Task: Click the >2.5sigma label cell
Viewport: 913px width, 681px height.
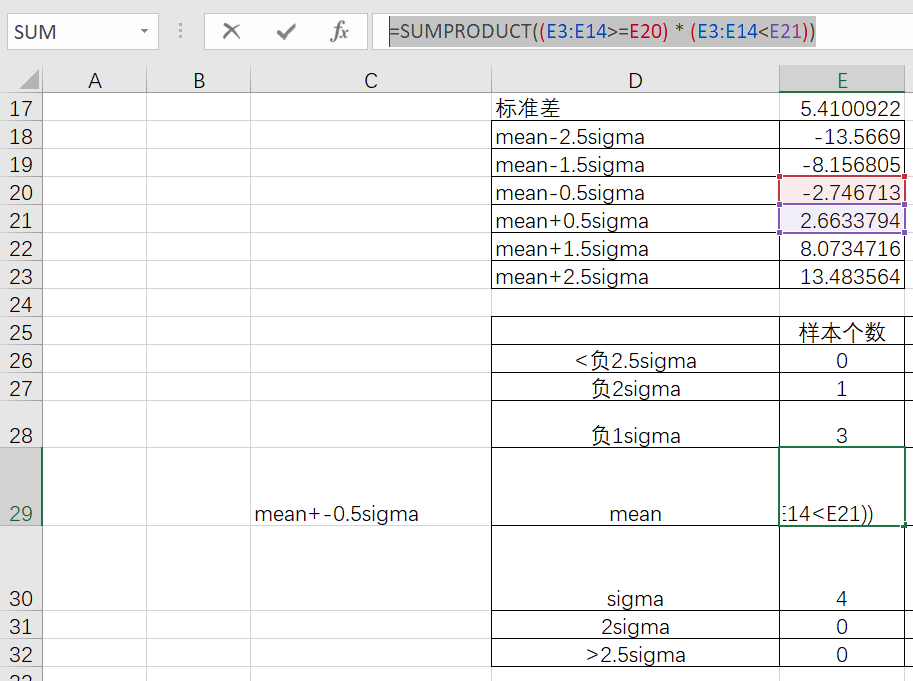Action: click(635, 653)
